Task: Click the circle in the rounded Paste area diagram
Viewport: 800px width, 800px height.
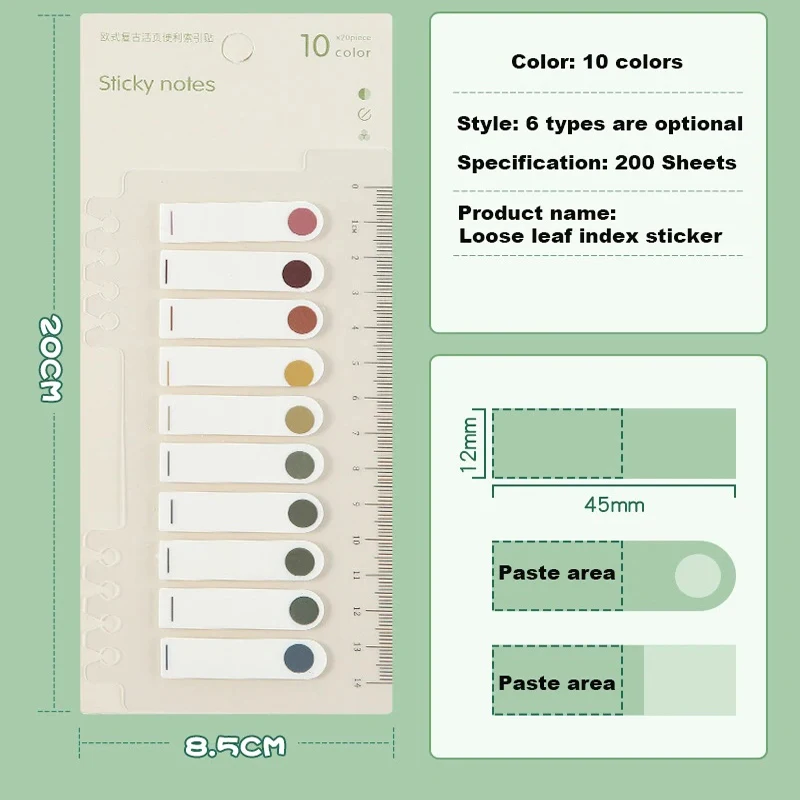Action: coord(697,576)
